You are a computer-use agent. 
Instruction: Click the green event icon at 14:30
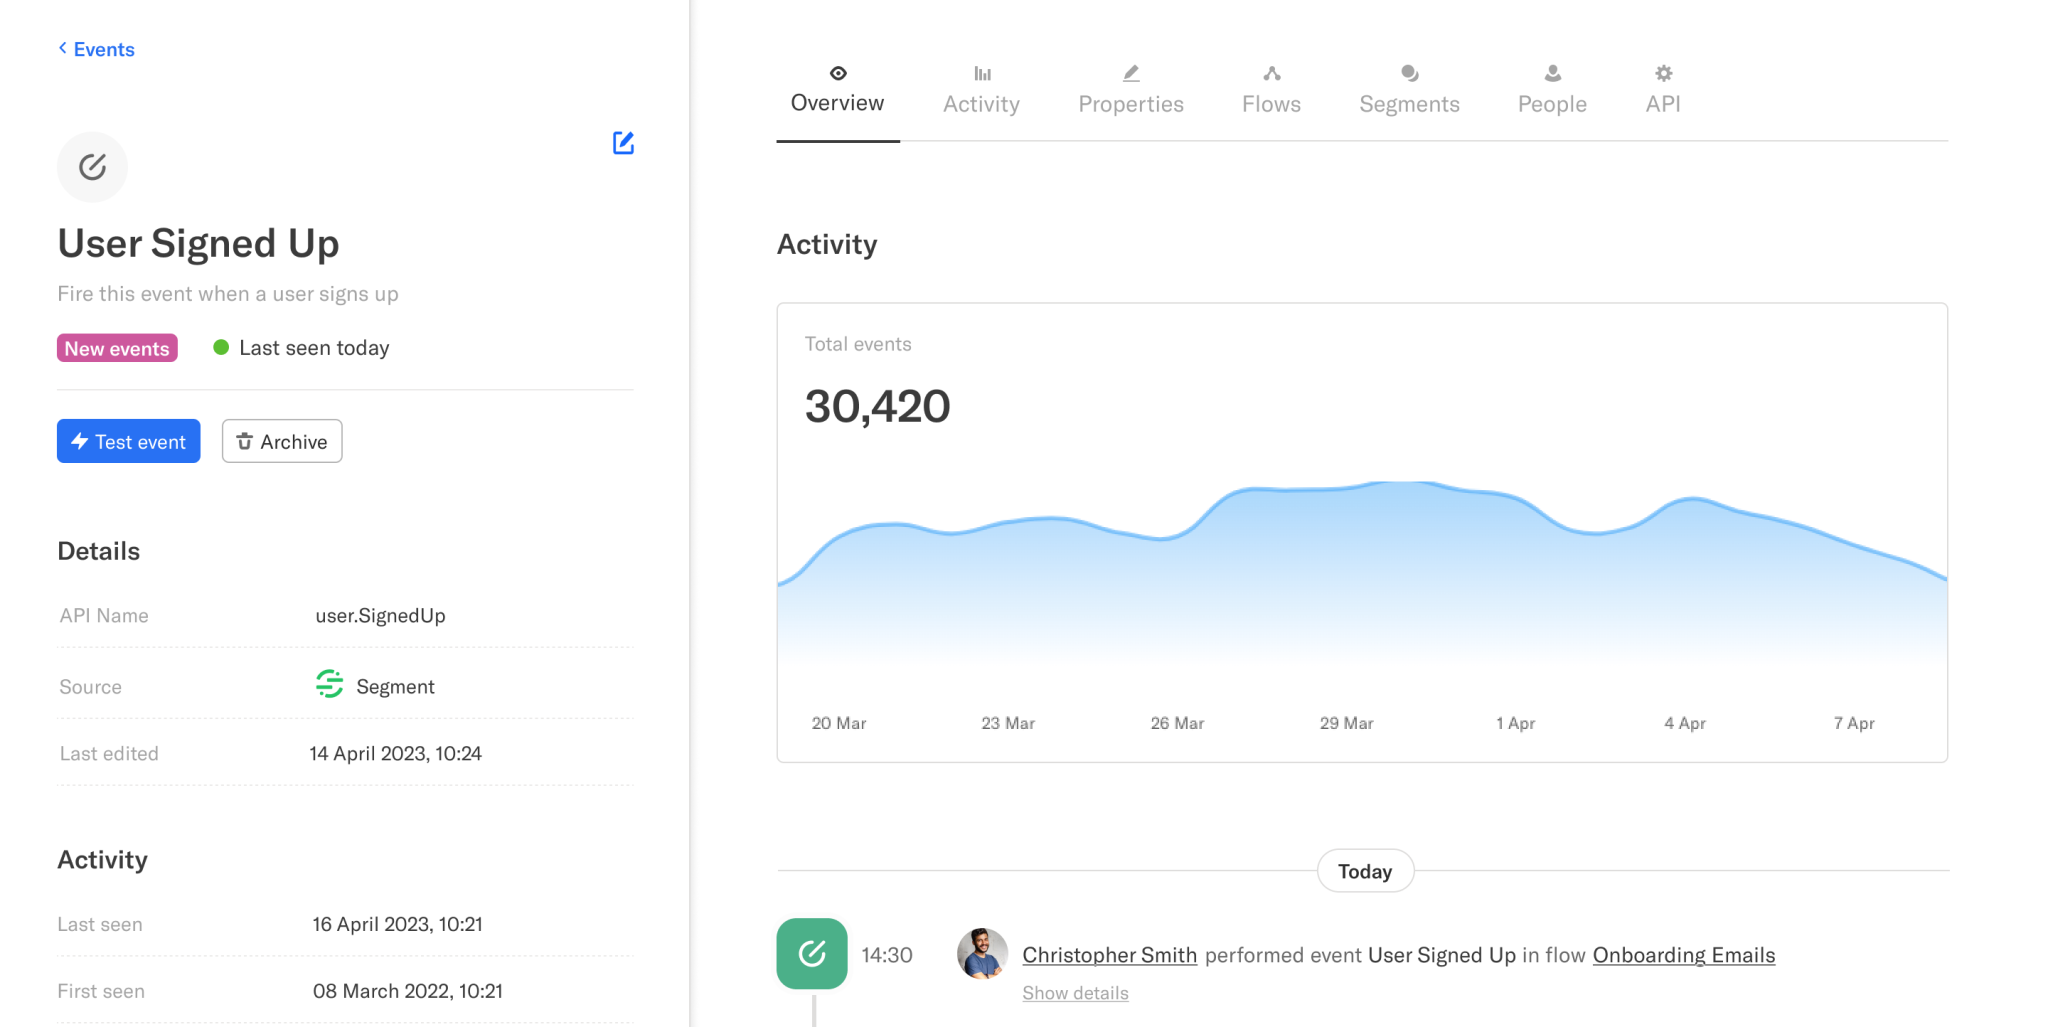[x=811, y=954]
